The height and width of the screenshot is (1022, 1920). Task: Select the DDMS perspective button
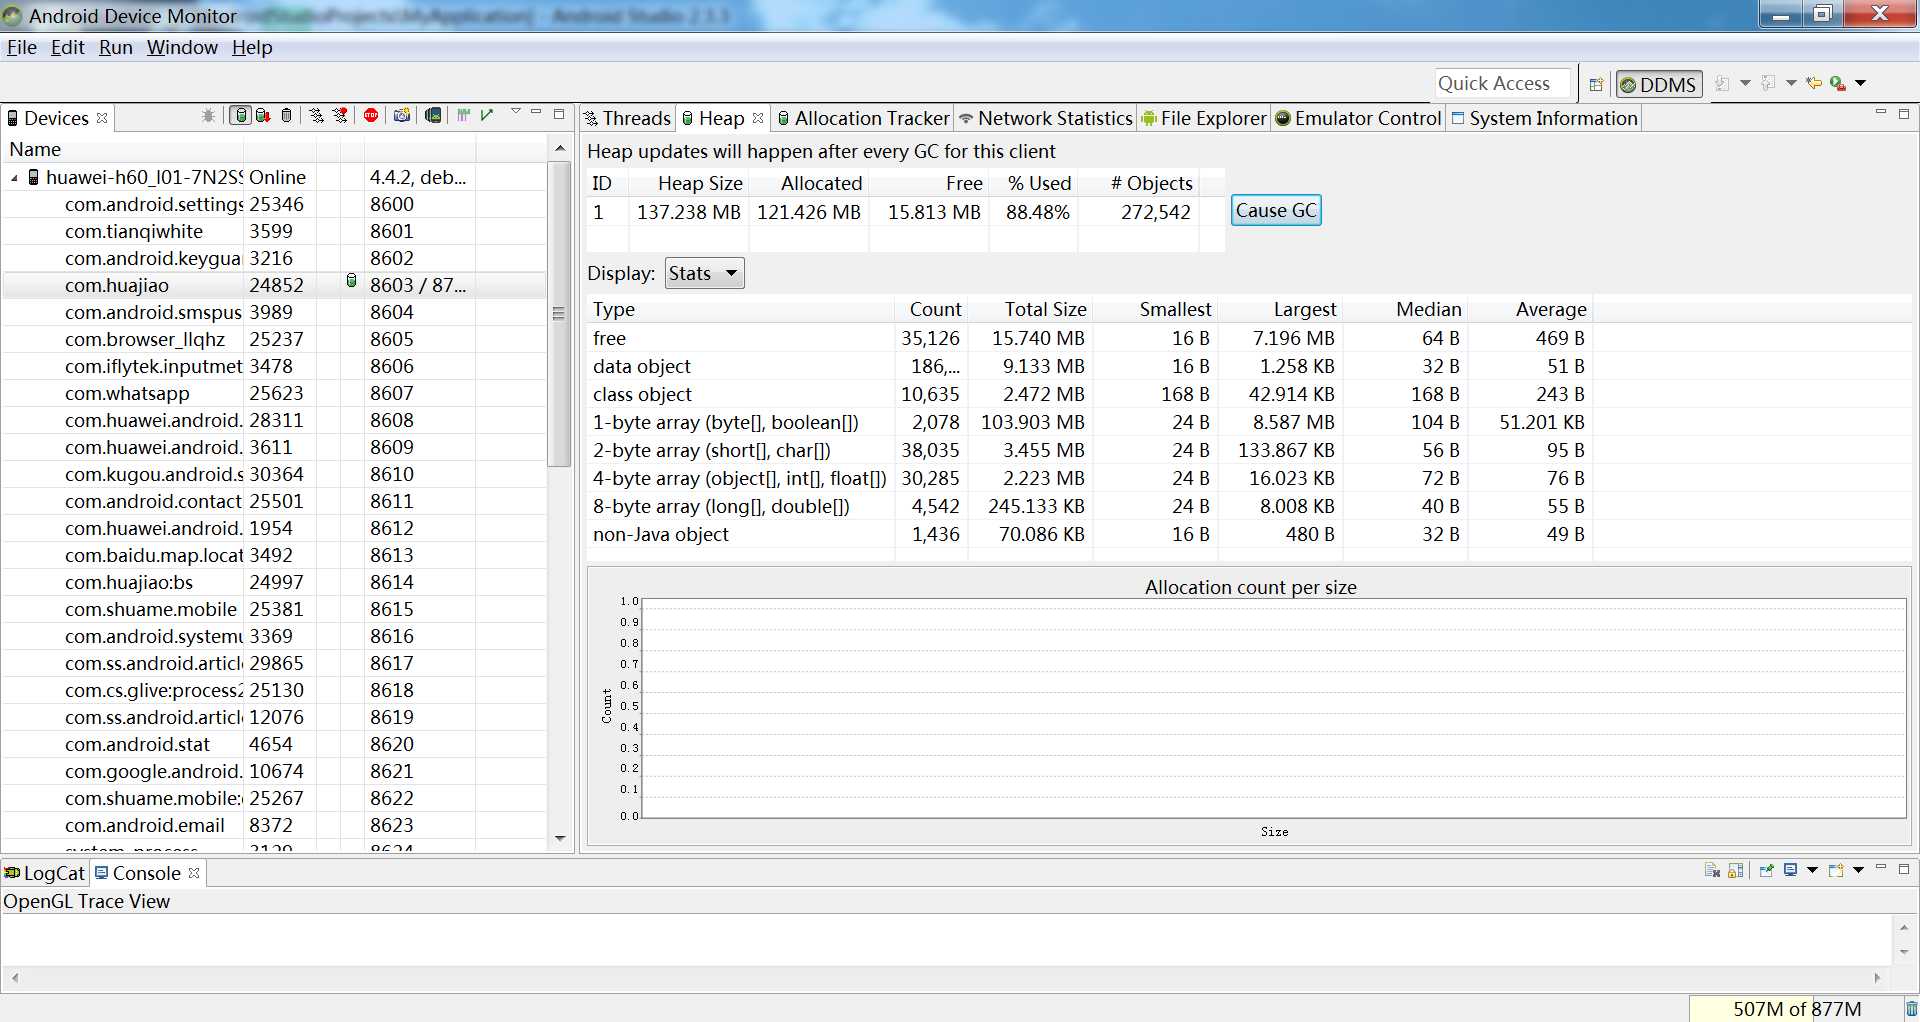pos(1659,84)
